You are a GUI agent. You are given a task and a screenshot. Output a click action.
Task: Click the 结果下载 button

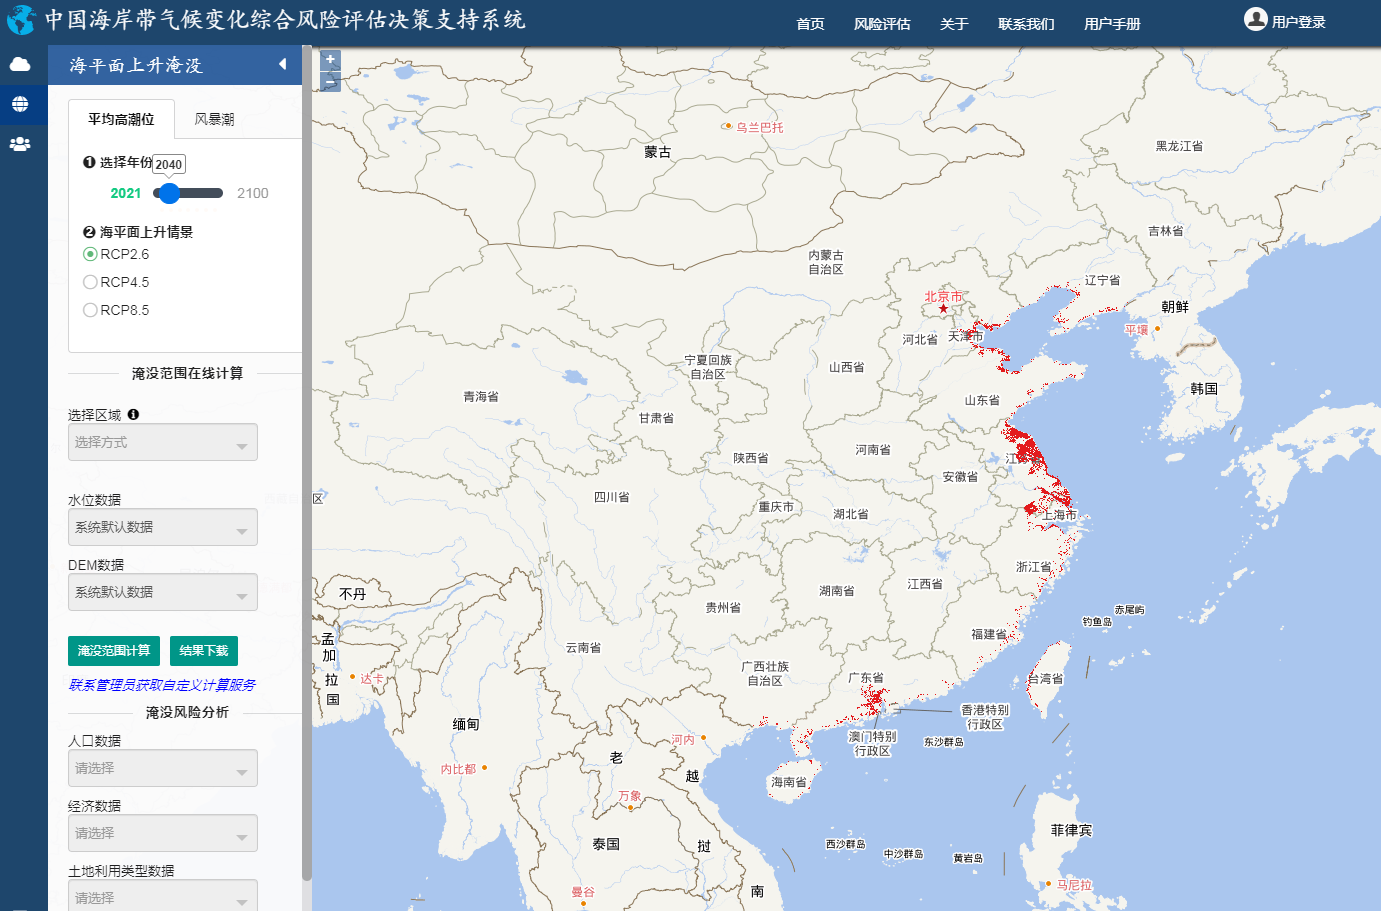204,651
